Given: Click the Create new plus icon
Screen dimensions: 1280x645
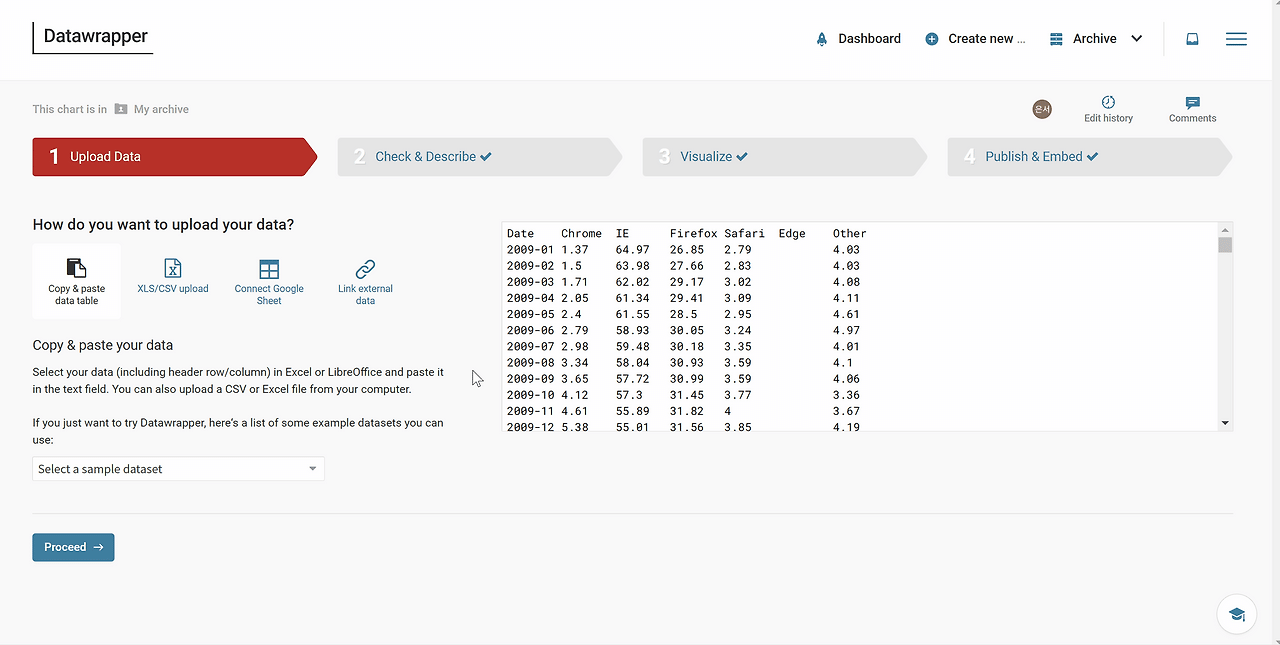Looking at the screenshot, I should click(932, 39).
